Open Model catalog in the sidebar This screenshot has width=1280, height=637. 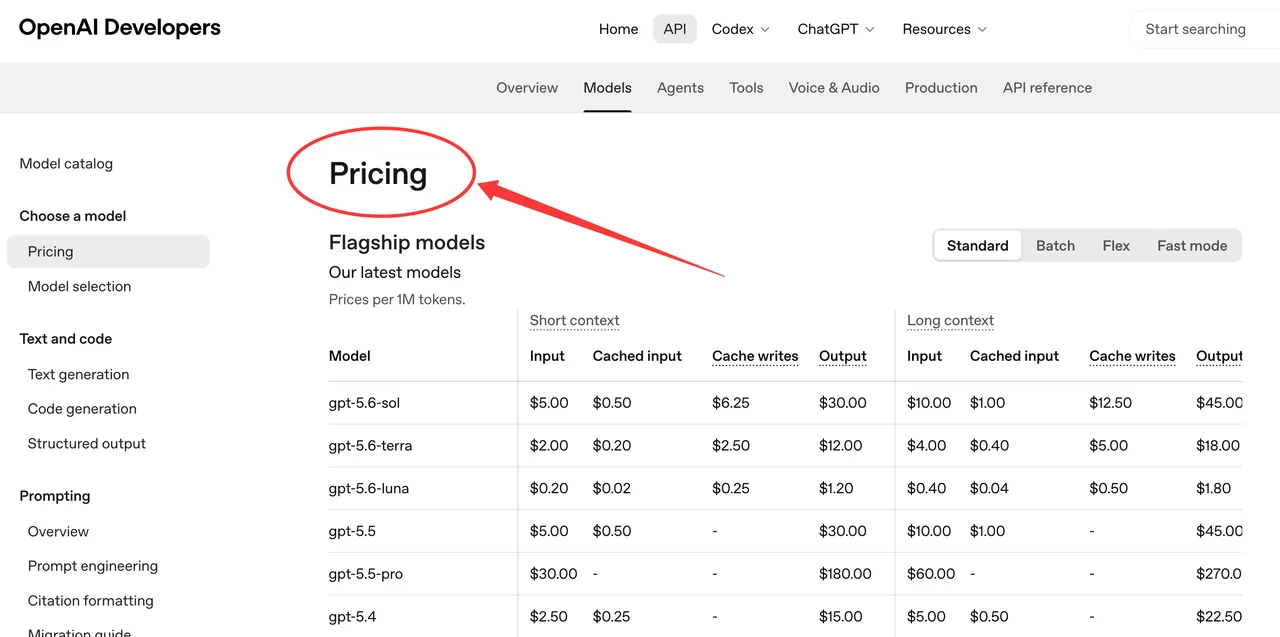(66, 164)
